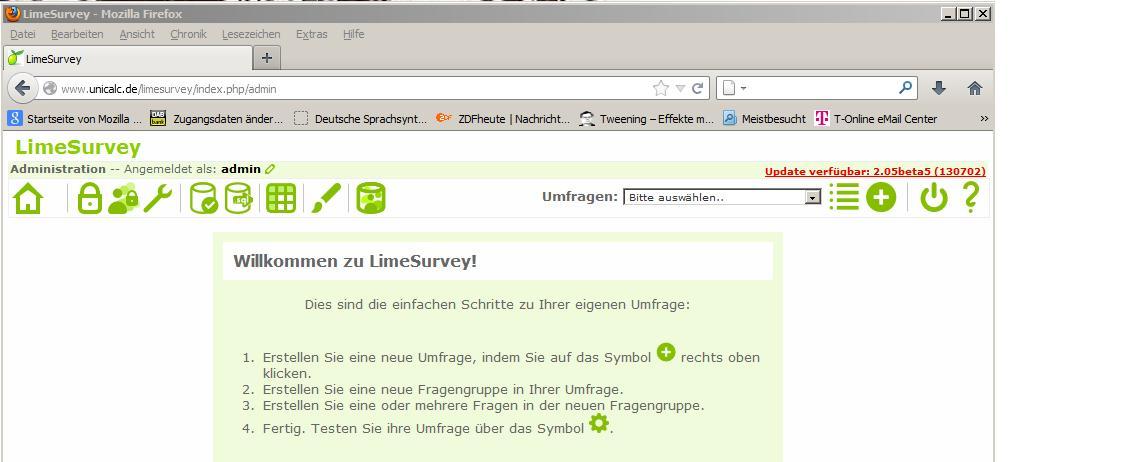The height and width of the screenshot is (462, 1126).
Task: Open Chronik menu
Action: (188, 34)
